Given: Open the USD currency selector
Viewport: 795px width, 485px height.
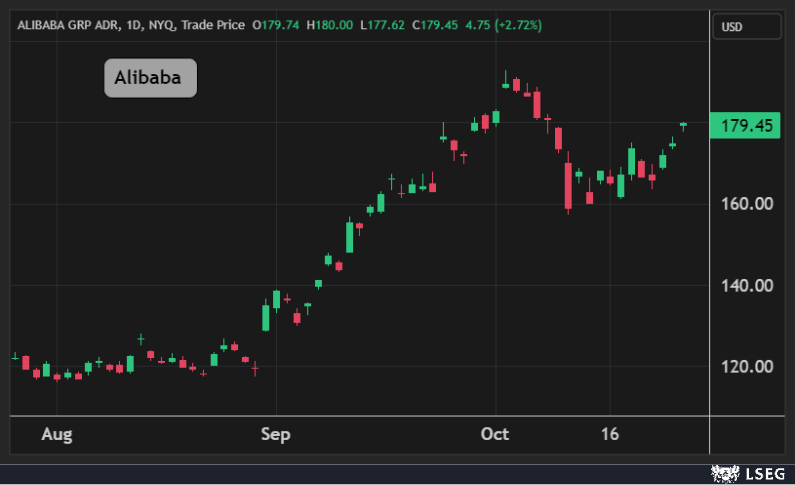Looking at the screenshot, I should pyautogui.click(x=746, y=27).
